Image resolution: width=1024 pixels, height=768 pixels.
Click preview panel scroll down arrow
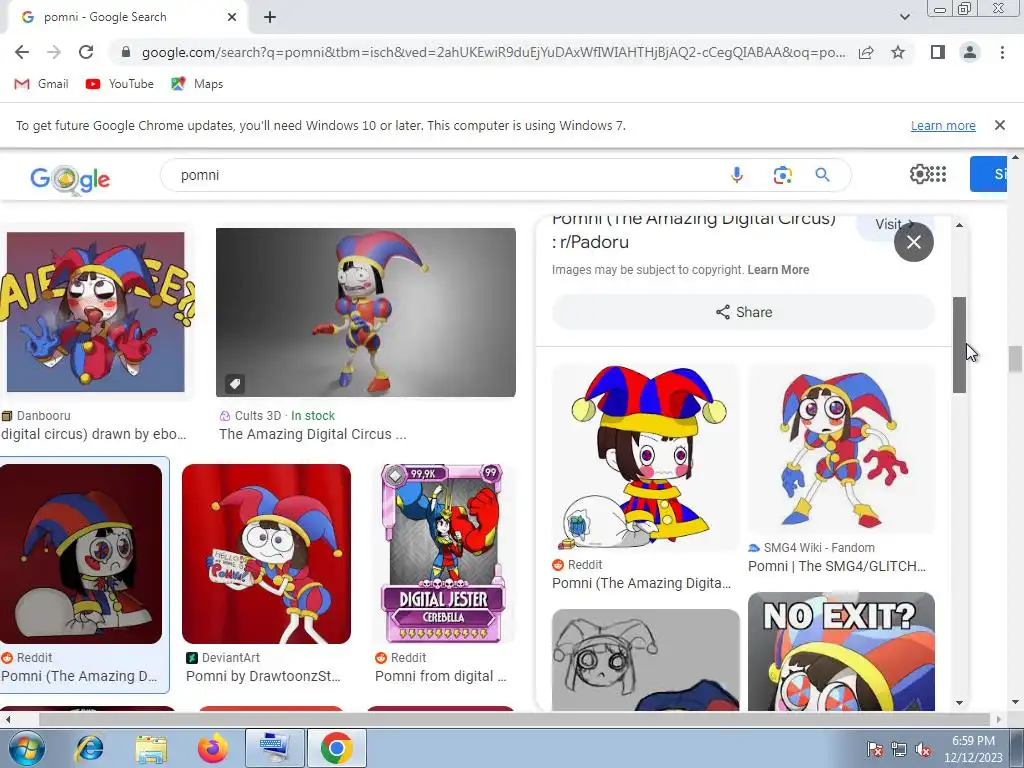[959, 703]
